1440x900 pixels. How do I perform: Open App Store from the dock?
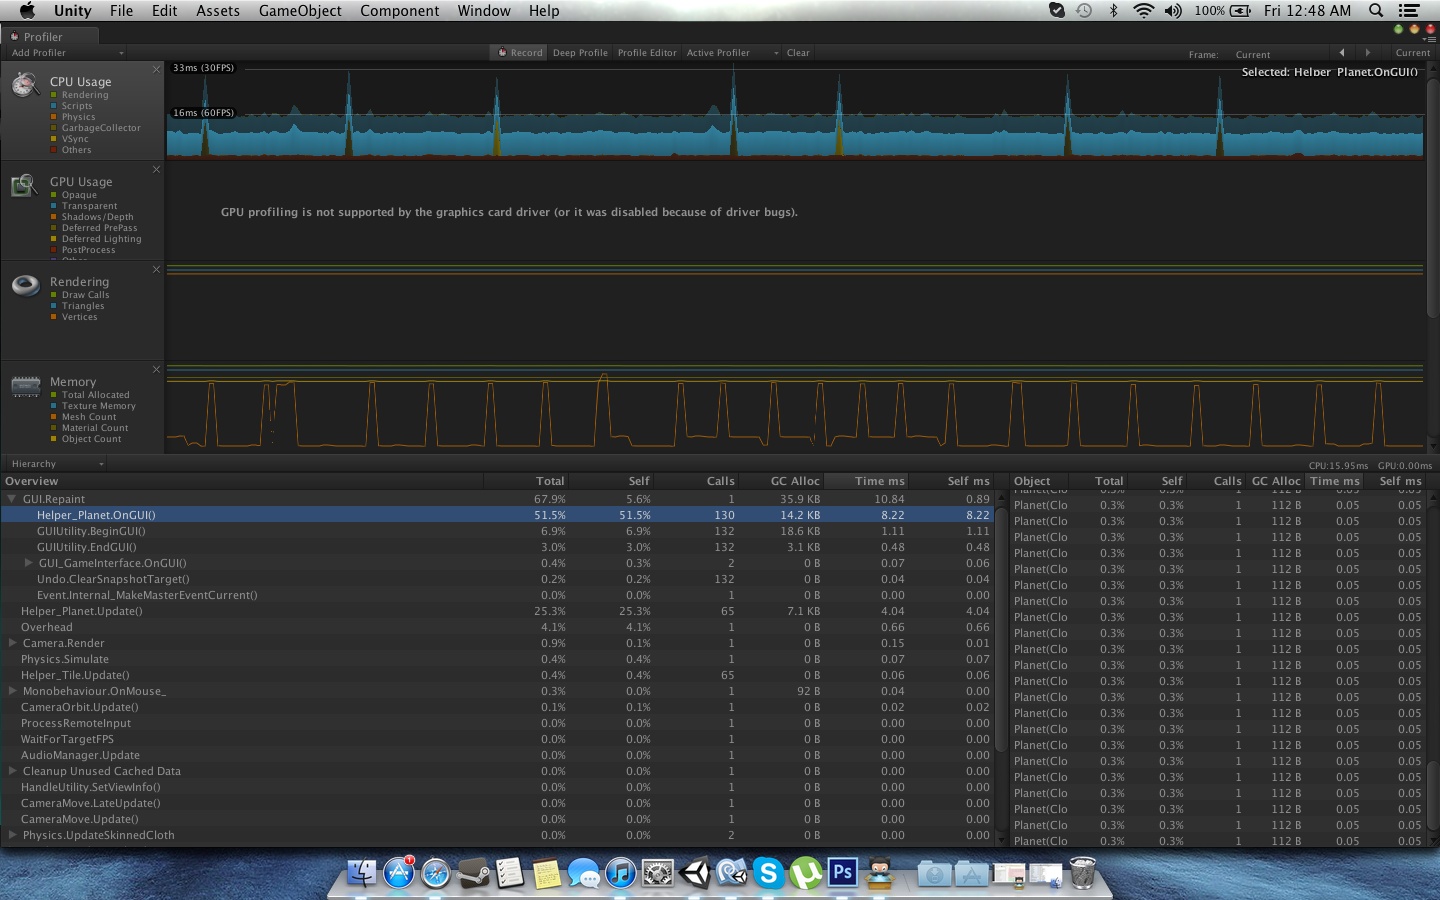[x=399, y=873]
